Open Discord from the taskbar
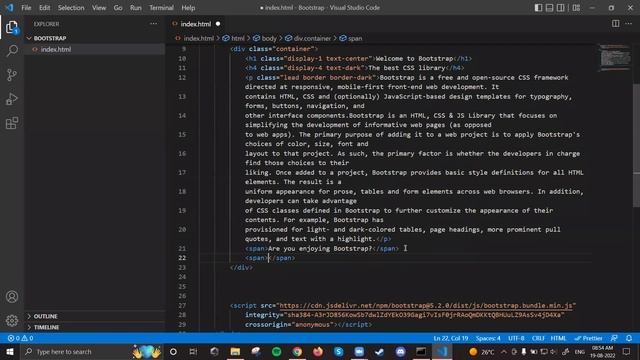The image size is (640, 360). tap(400, 351)
